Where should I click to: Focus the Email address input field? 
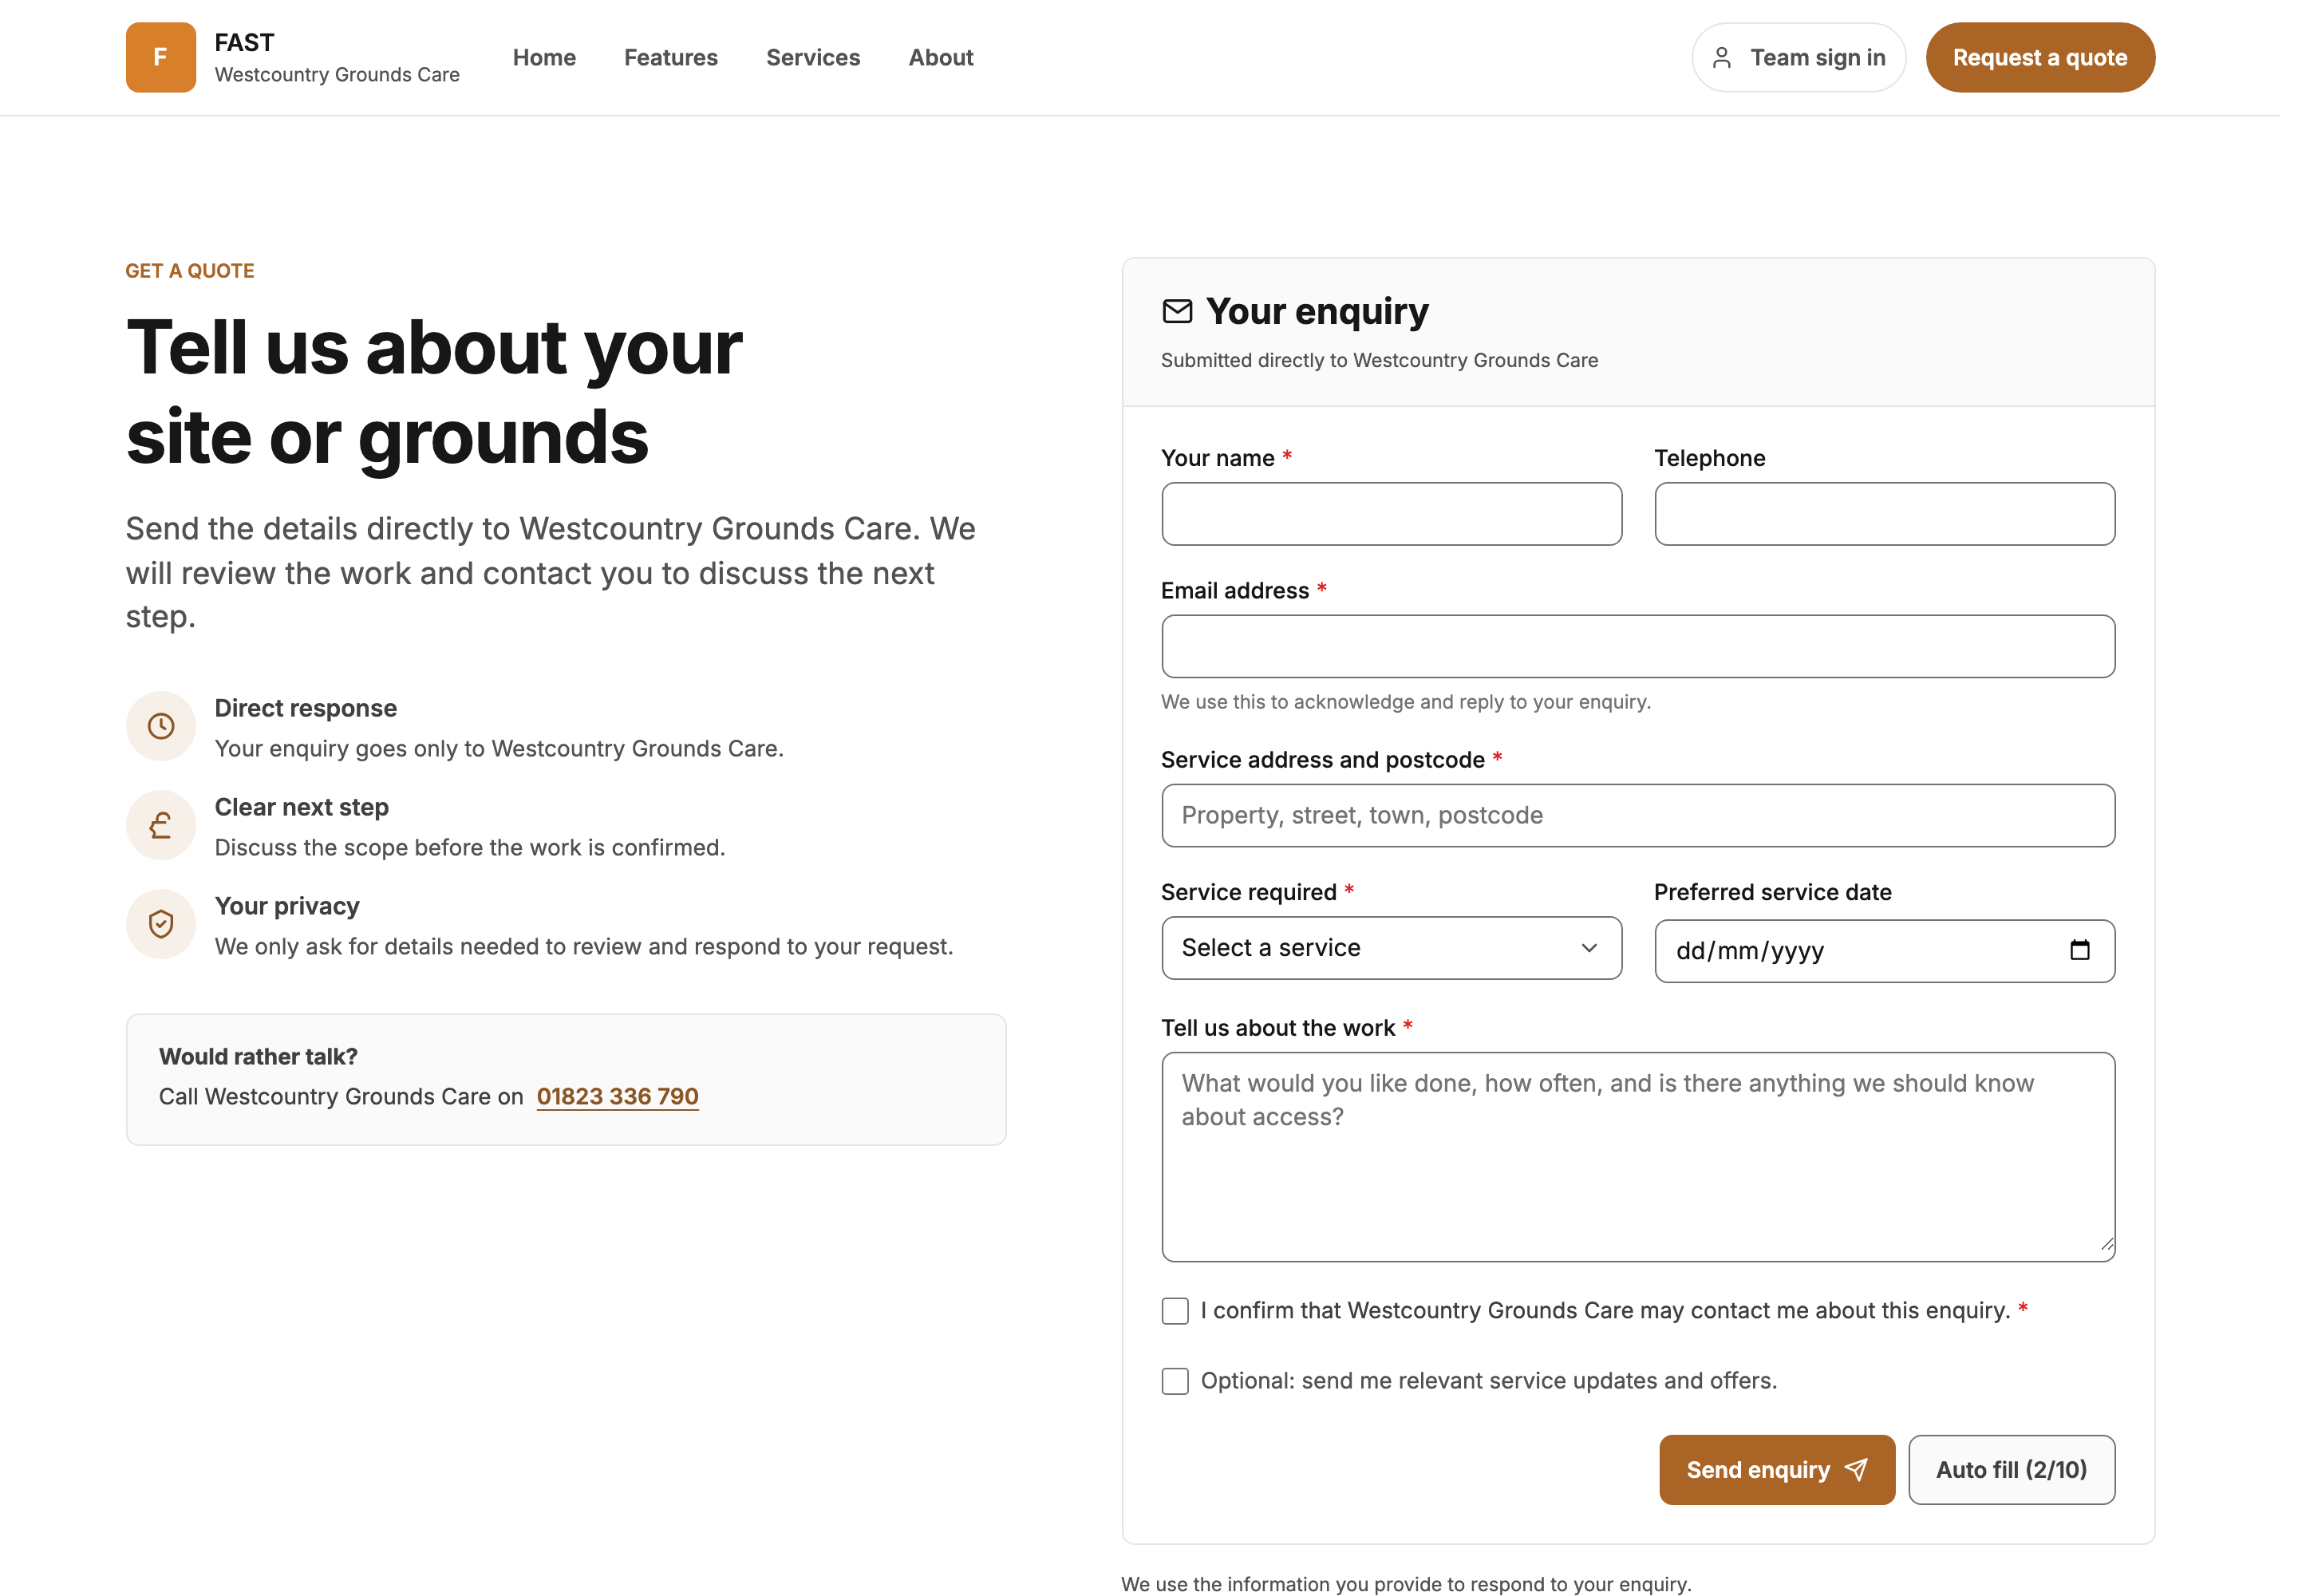point(1638,647)
